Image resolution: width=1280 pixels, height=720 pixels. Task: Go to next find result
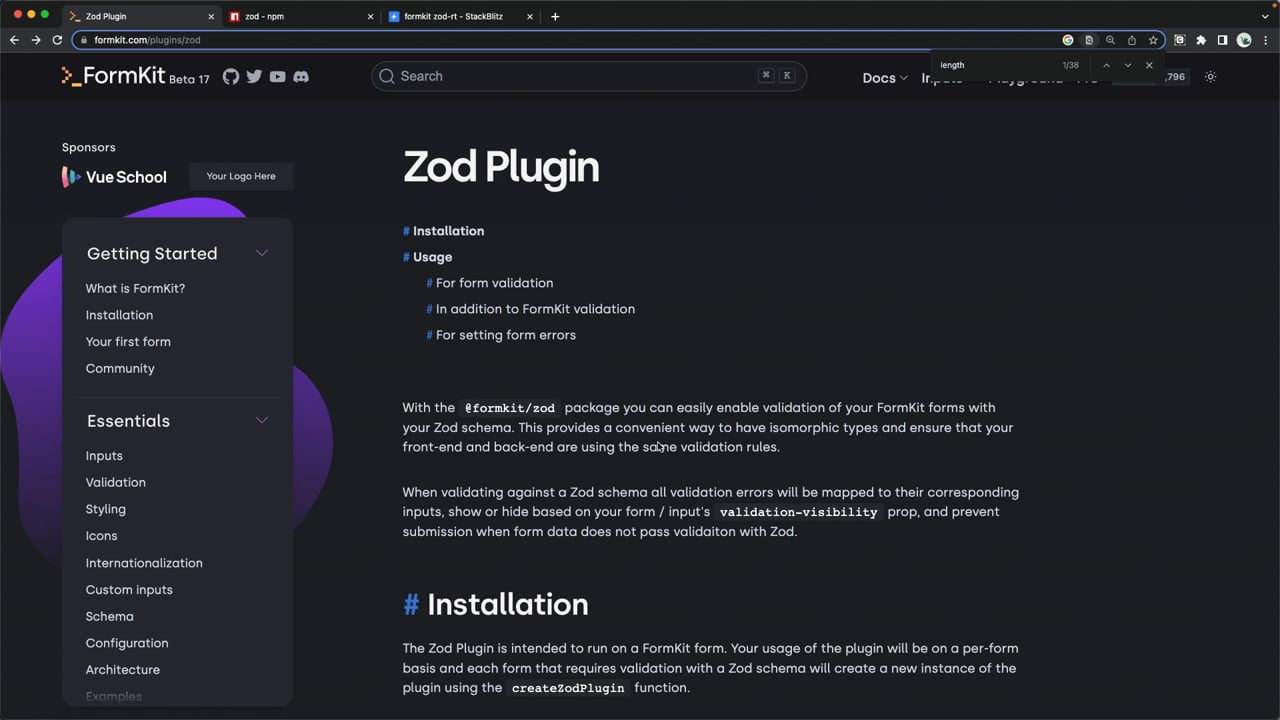(x=1128, y=65)
